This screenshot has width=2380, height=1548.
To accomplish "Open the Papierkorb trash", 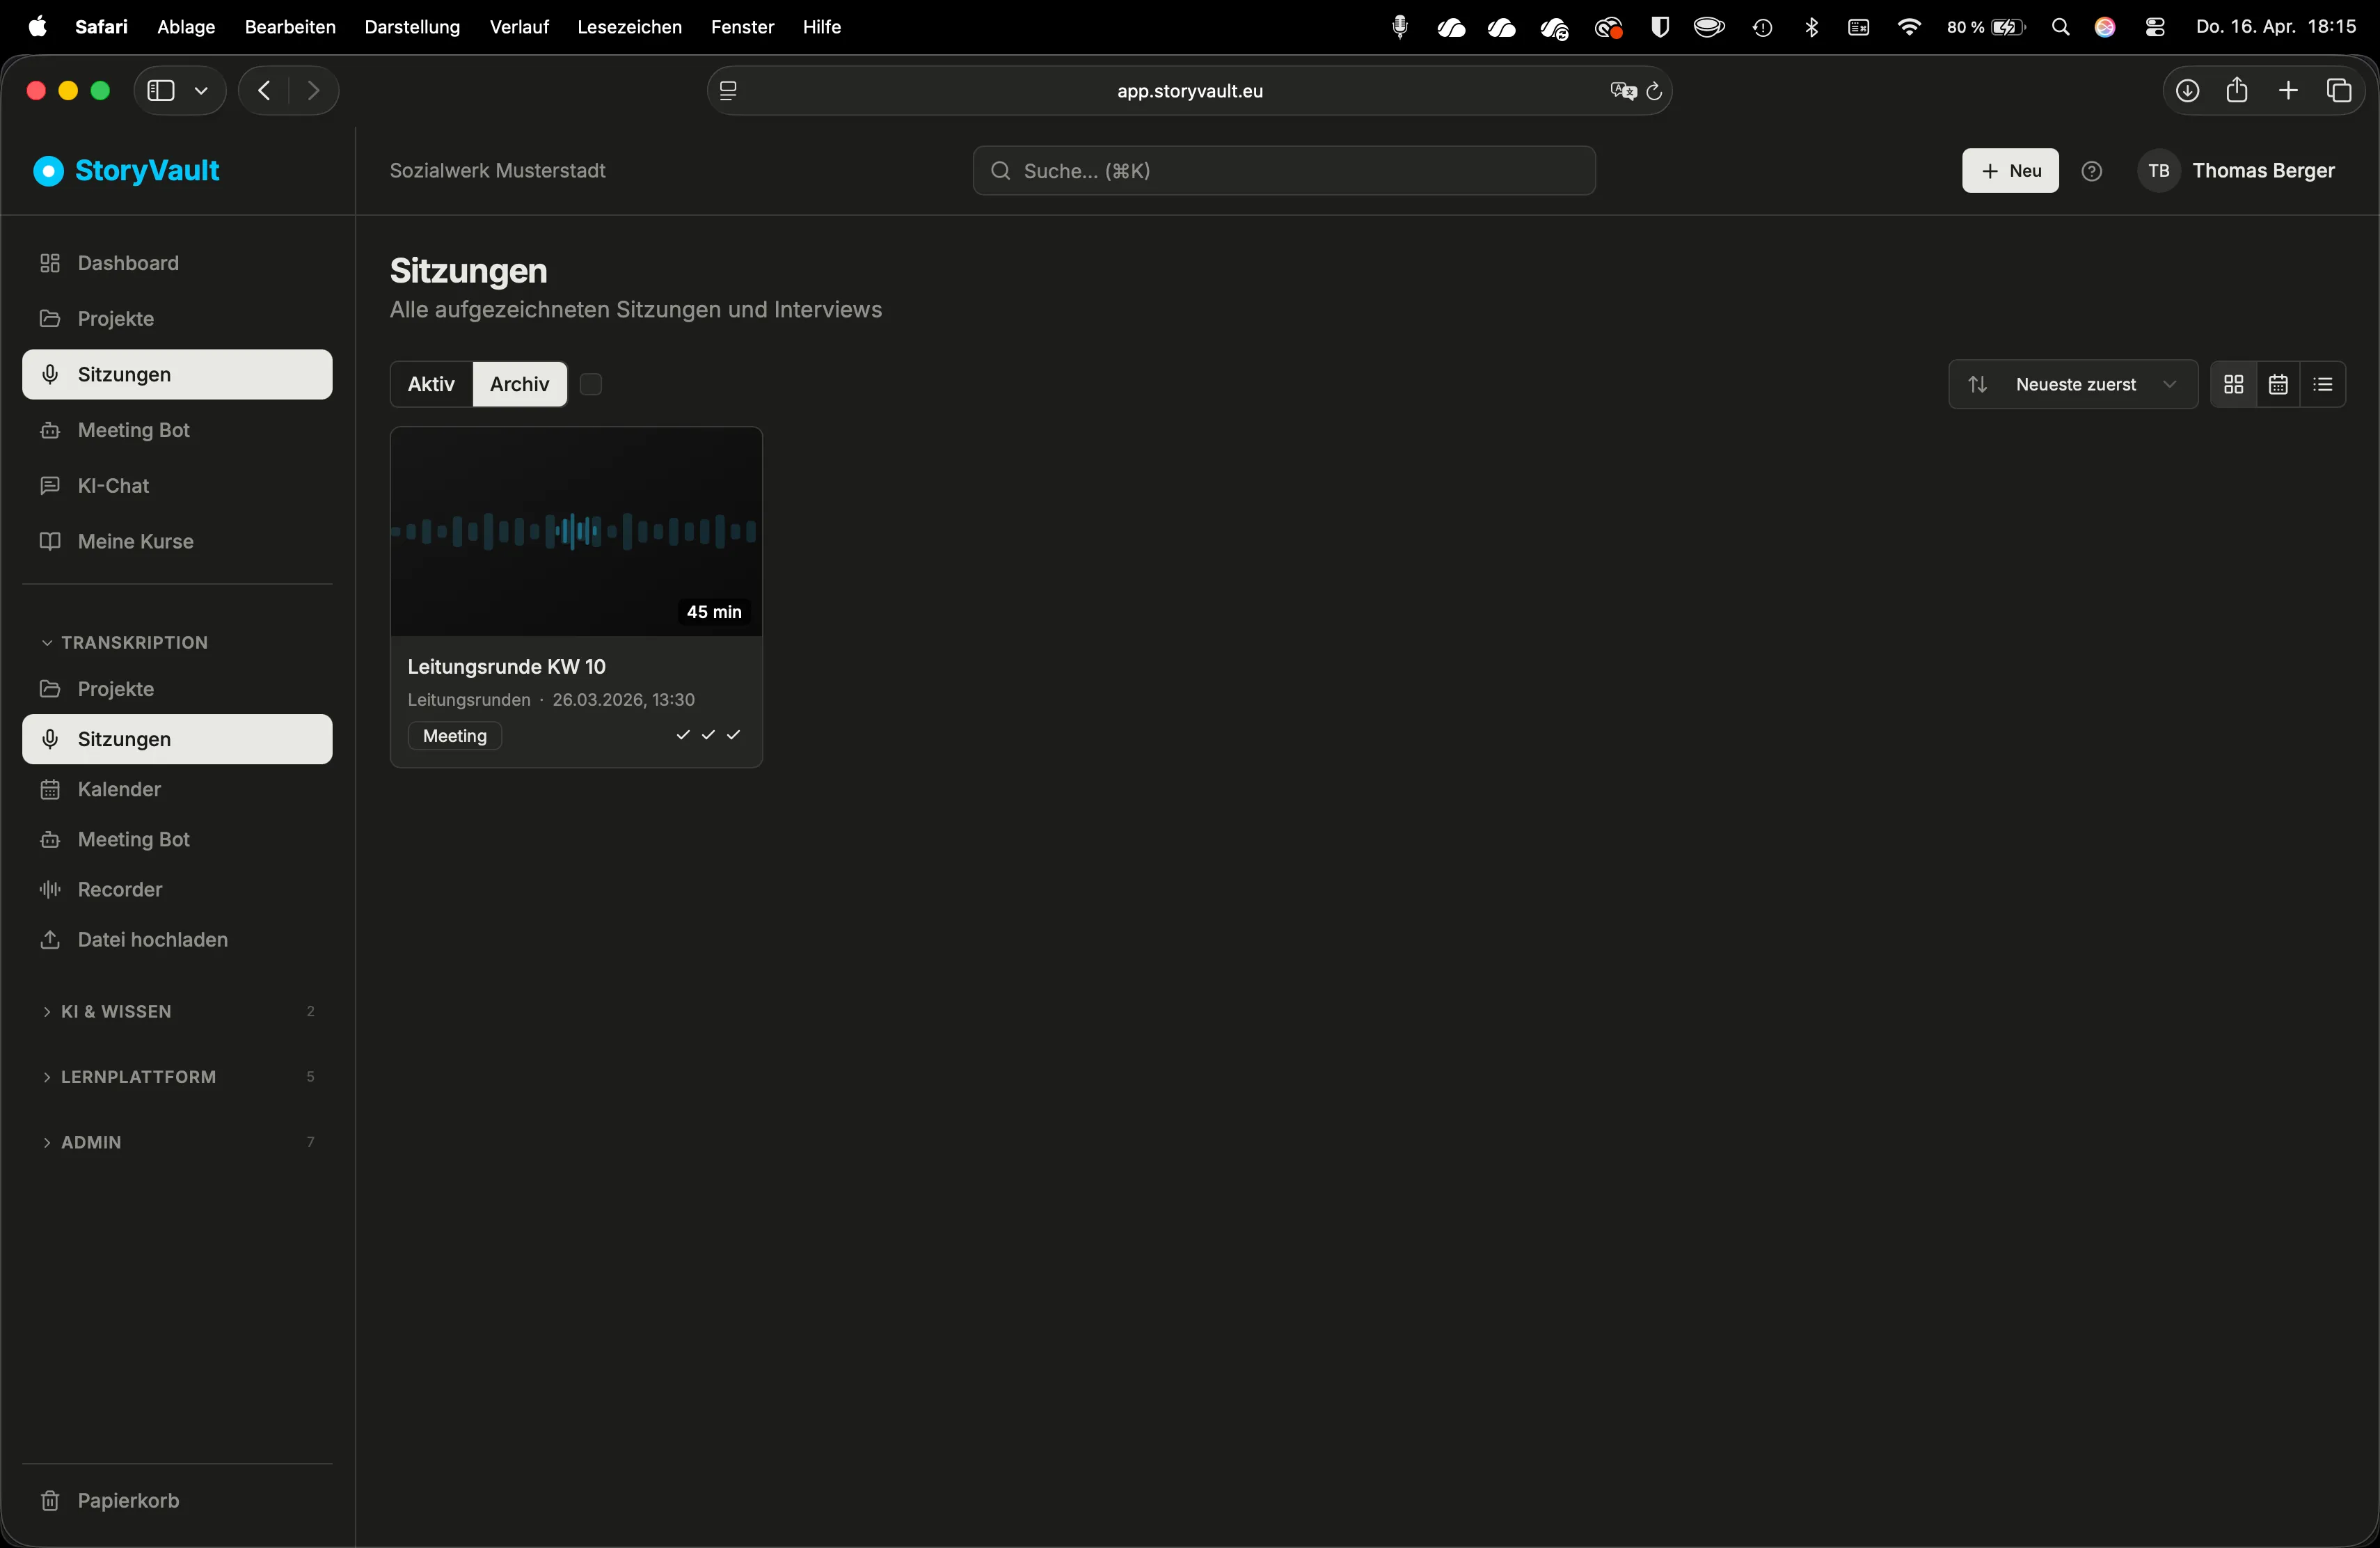I will click(x=177, y=1500).
